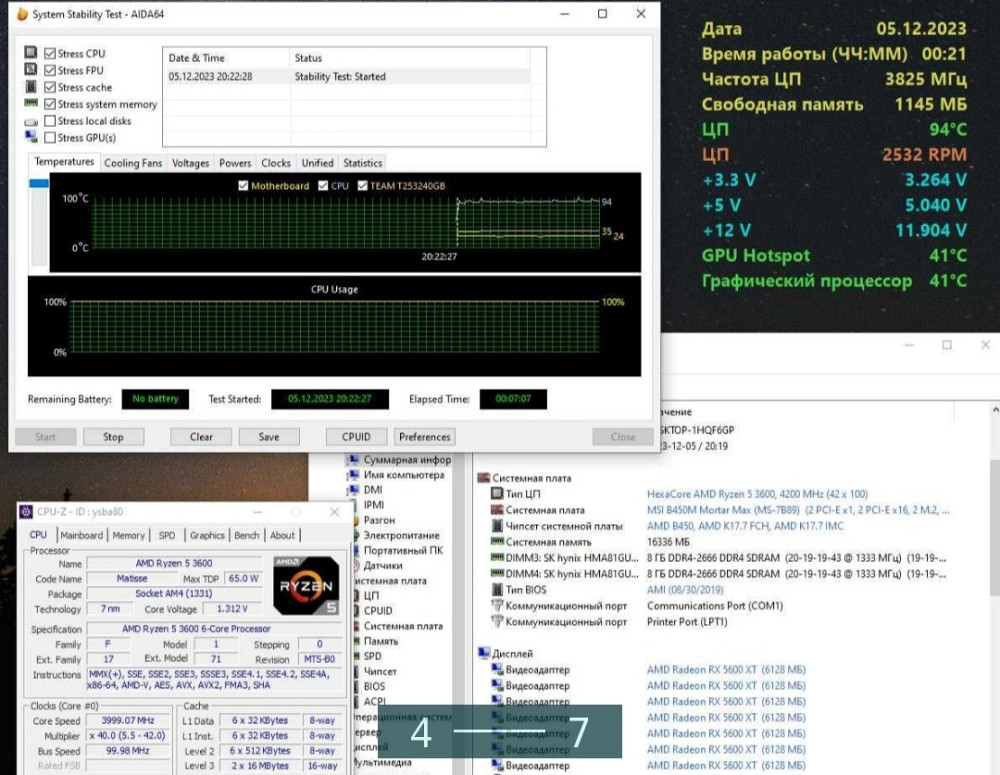Select the Разгон tree item icon

354,520
